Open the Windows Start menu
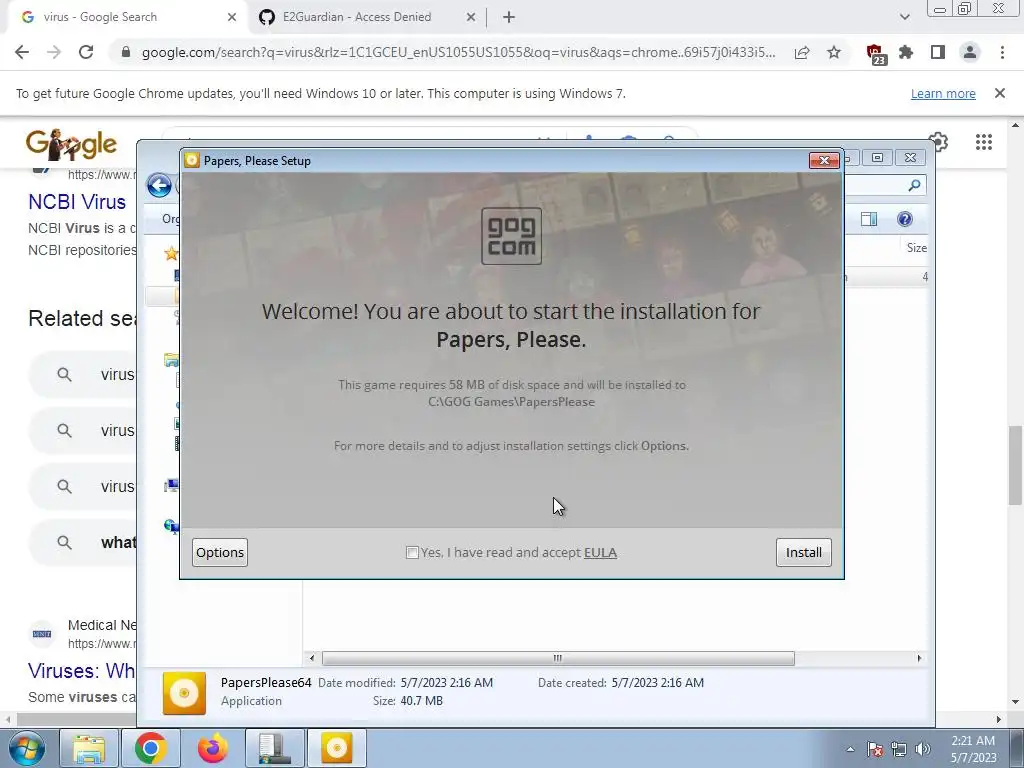 click(25, 748)
